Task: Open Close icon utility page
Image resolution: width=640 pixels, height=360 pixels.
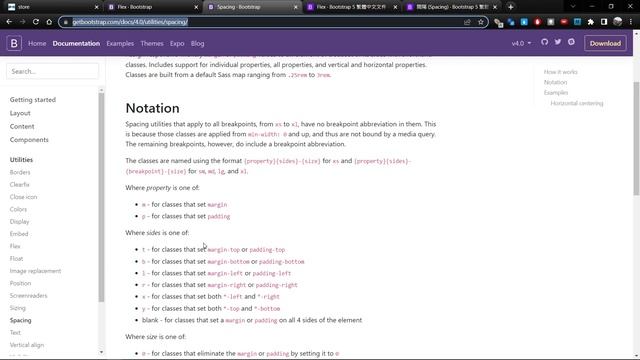Action: (x=23, y=197)
